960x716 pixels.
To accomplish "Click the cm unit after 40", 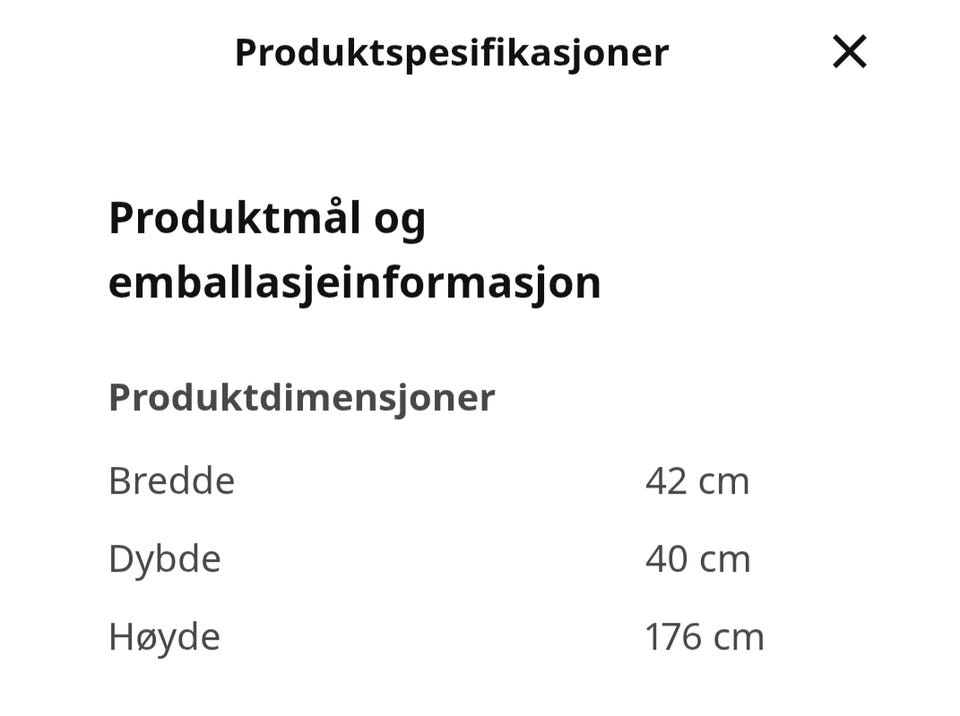I will (725, 562).
